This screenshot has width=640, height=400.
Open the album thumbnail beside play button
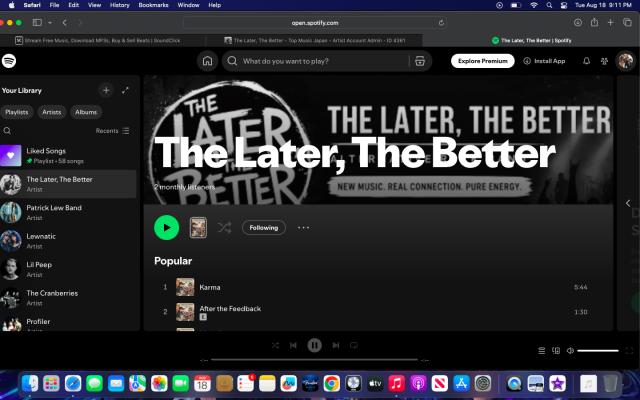coord(198,227)
